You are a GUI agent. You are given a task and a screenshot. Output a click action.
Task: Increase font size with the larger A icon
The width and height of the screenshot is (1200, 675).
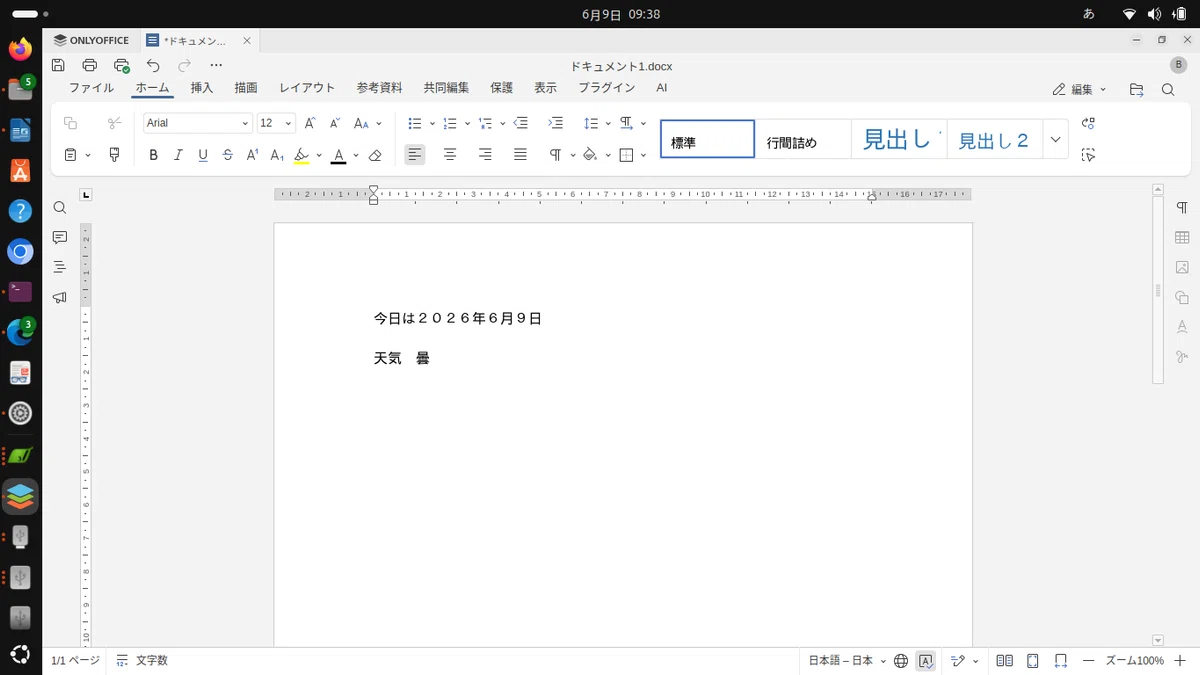tap(310, 123)
